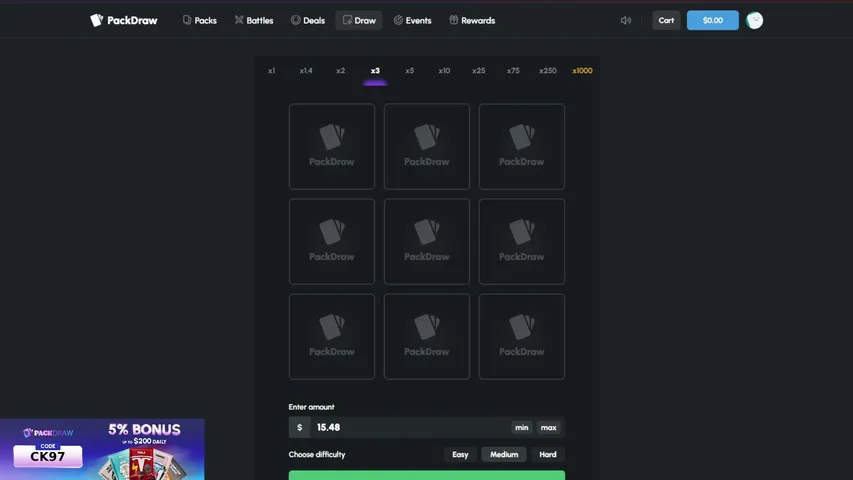Image resolution: width=853 pixels, height=480 pixels.
Task: Flip the top-right PackDraw card
Action: point(522,146)
